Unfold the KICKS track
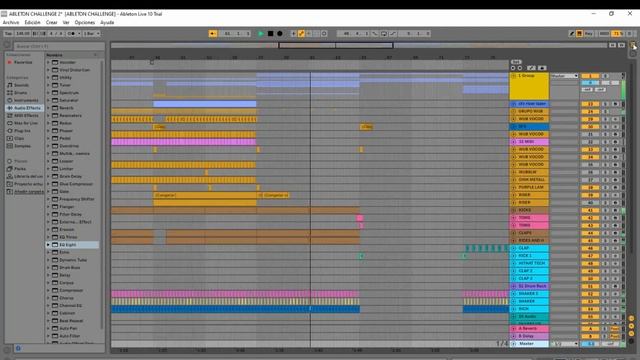640x360 pixels. 514,210
